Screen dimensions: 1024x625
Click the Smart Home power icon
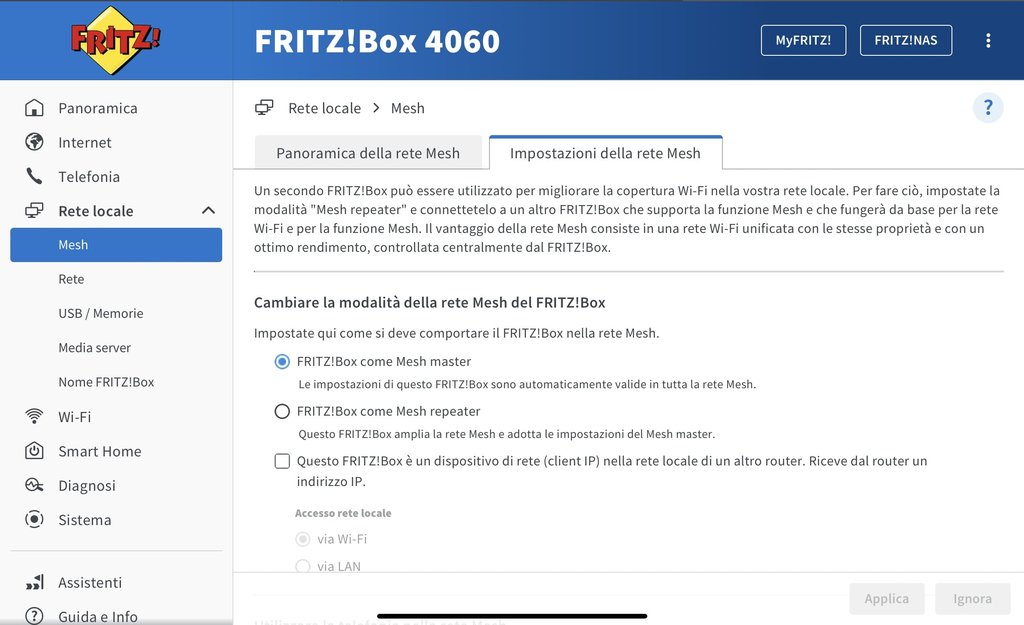pyautogui.click(x=35, y=451)
